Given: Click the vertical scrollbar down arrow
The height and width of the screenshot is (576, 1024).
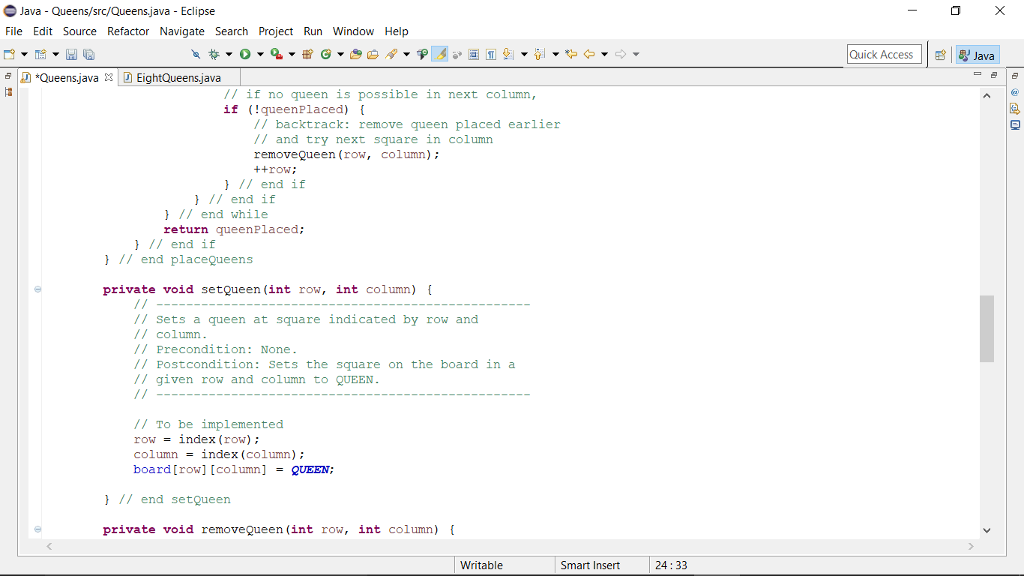Looking at the screenshot, I should [x=987, y=530].
